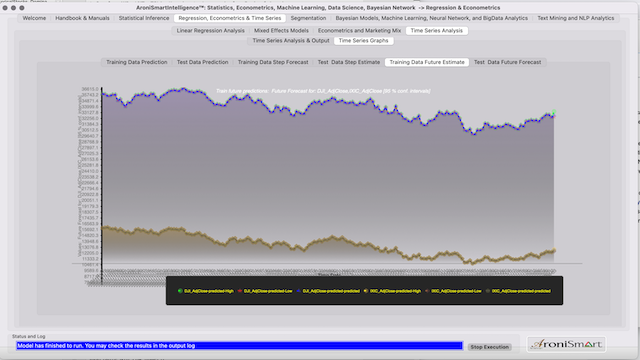Image resolution: width=640 pixels, height=360 pixels.
Task: Select the Test Data Prediction tab
Action: [202, 62]
